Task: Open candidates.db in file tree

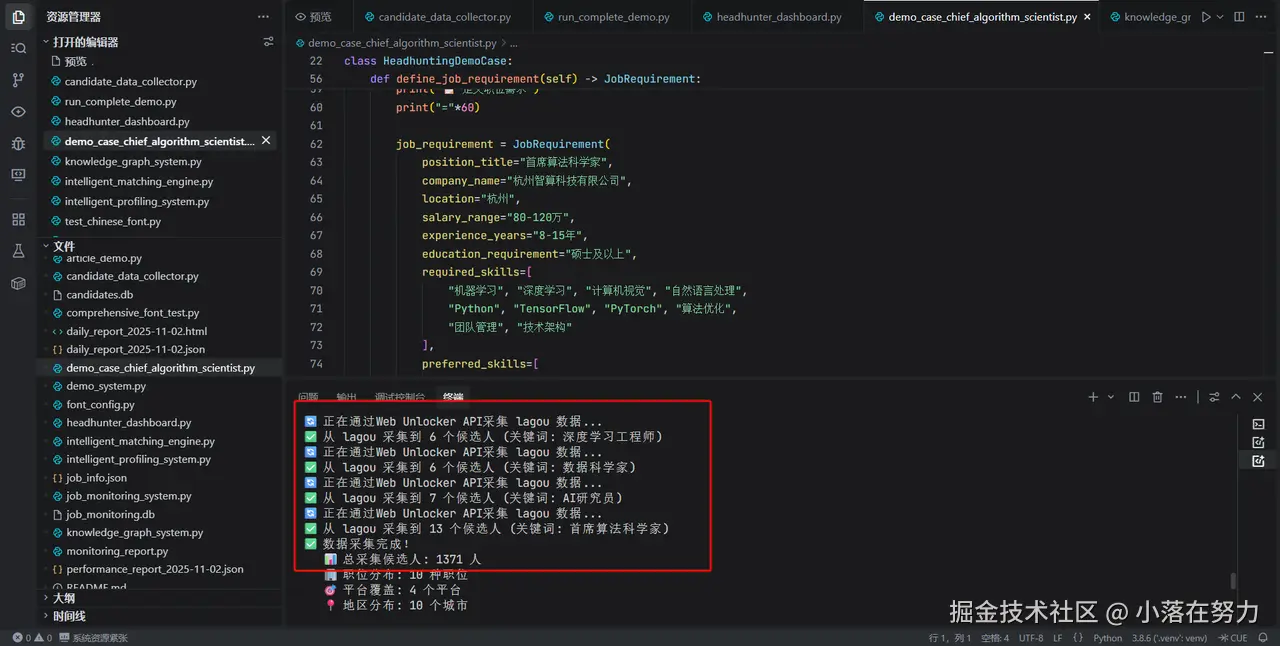Action: tap(100, 295)
